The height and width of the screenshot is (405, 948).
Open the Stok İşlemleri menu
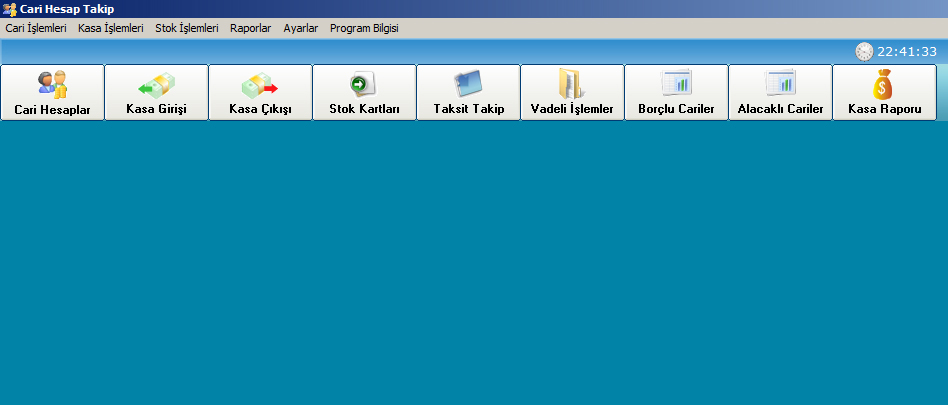click(x=187, y=28)
